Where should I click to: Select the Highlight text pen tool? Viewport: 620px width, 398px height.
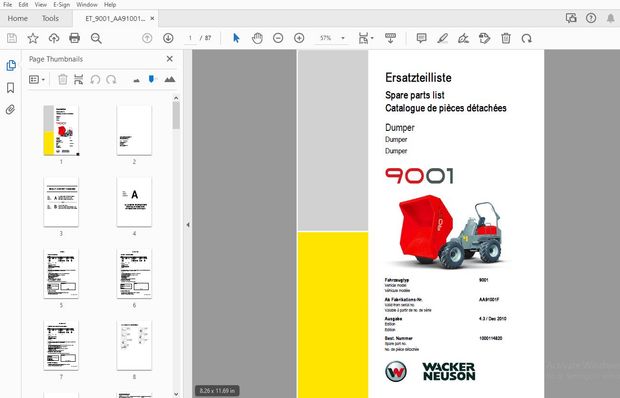tap(442, 38)
